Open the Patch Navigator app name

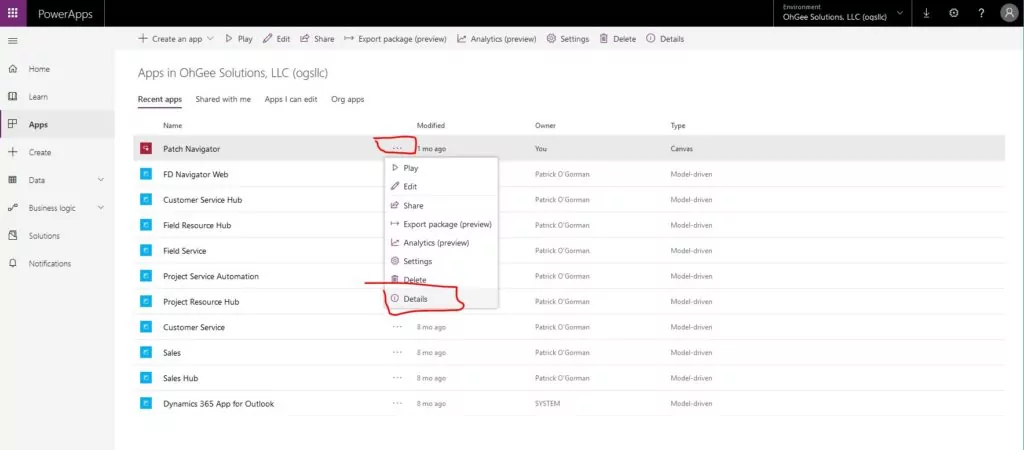pos(191,149)
